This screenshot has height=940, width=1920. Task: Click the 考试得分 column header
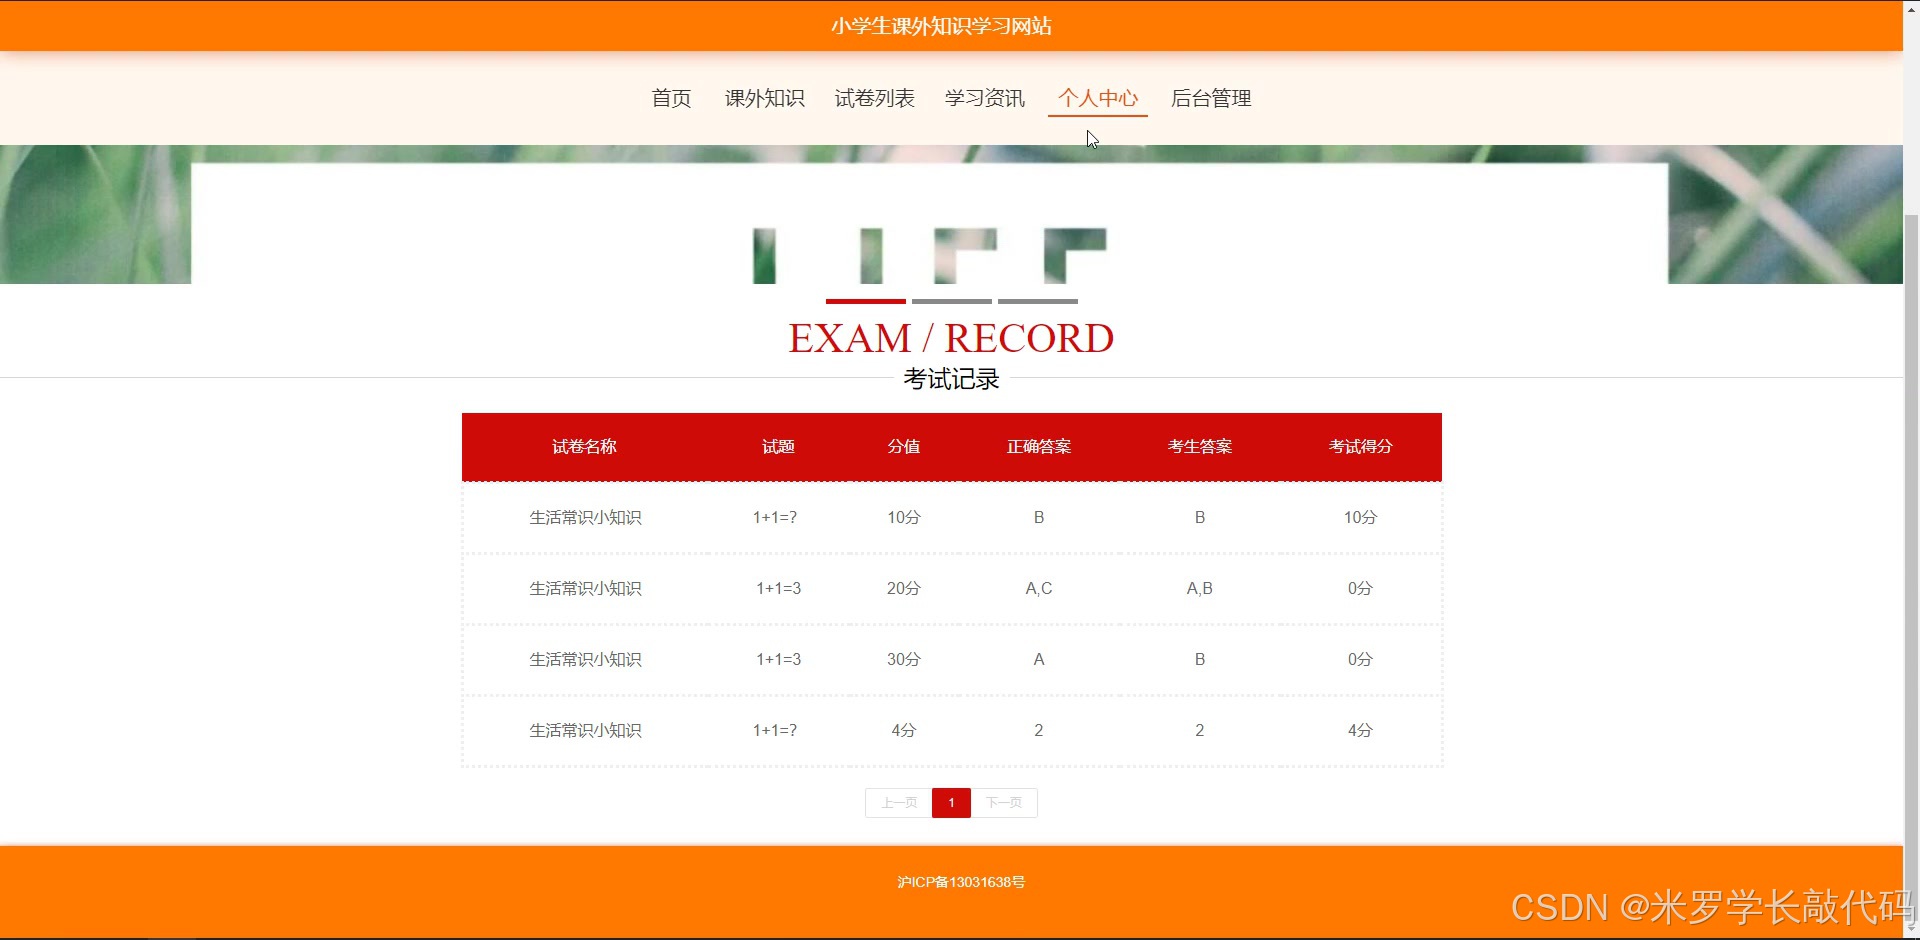coord(1359,447)
